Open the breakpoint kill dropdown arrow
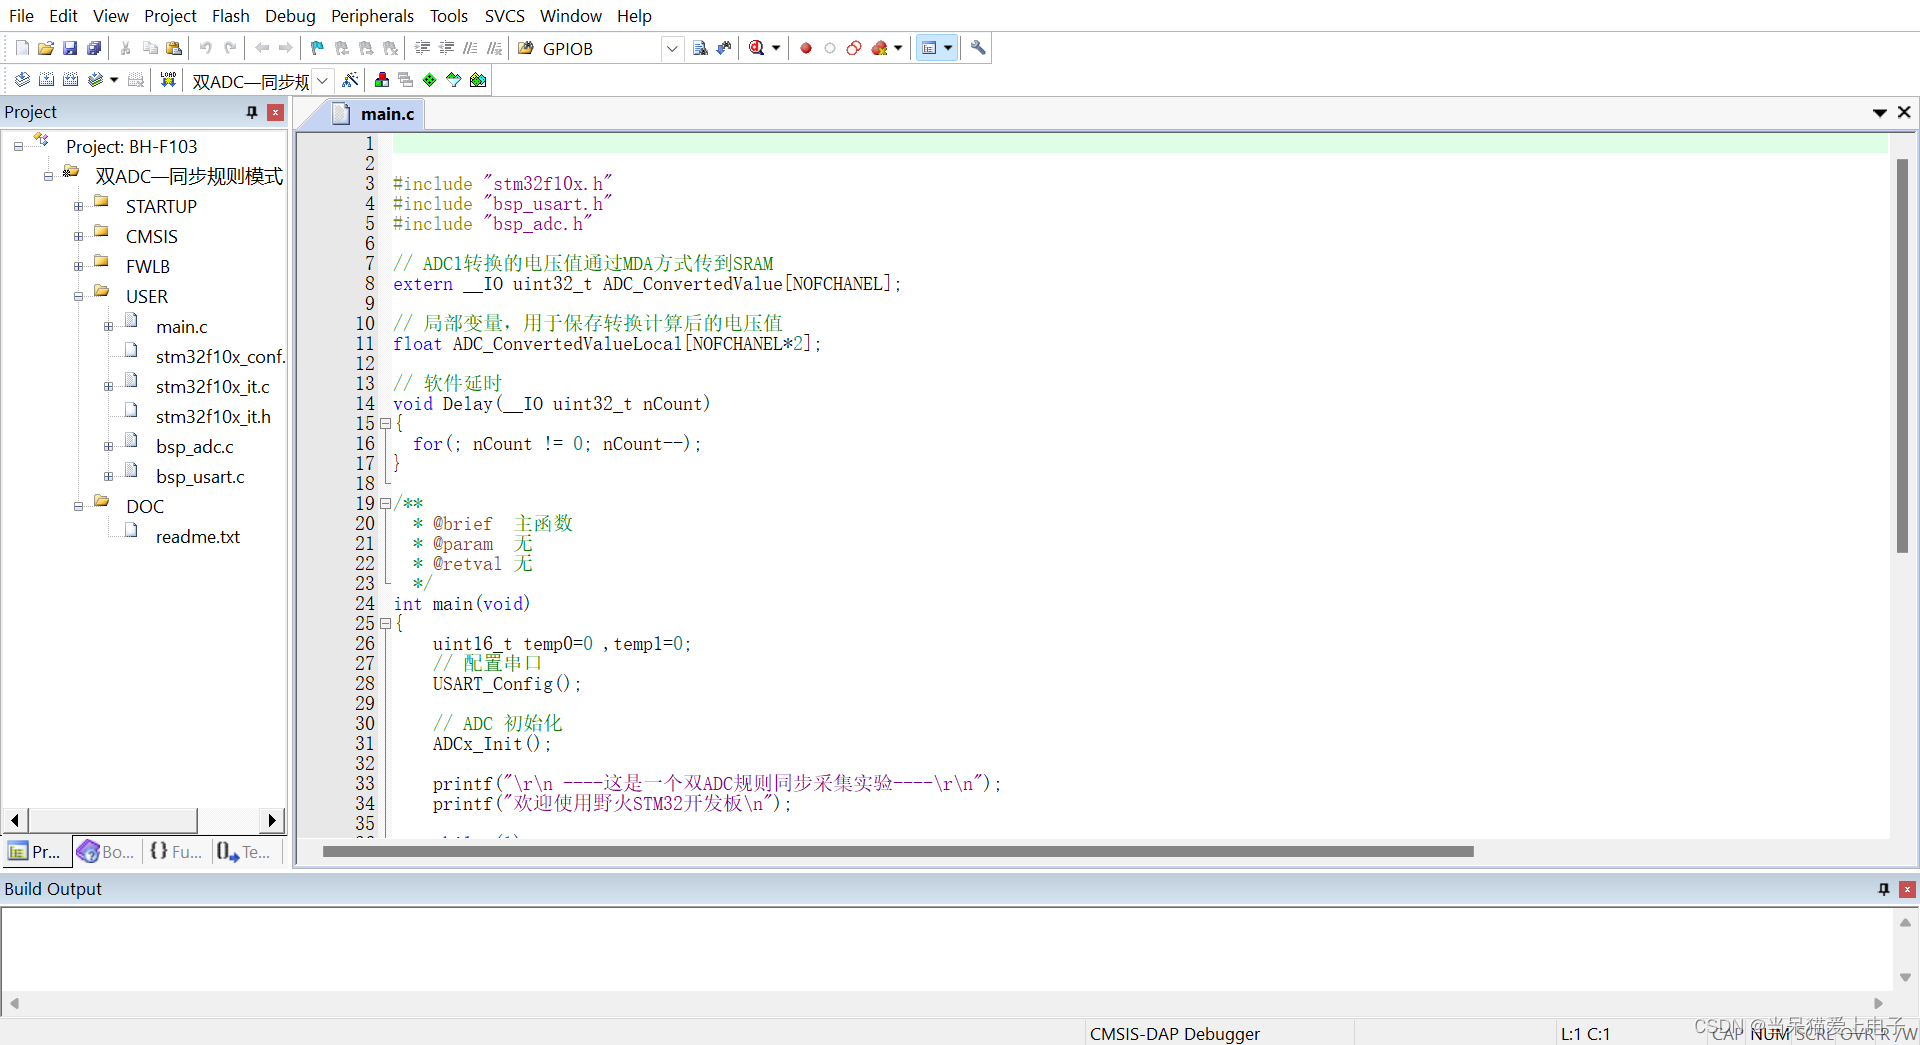This screenshot has height=1045, width=1920. pyautogui.click(x=898, y=48)
